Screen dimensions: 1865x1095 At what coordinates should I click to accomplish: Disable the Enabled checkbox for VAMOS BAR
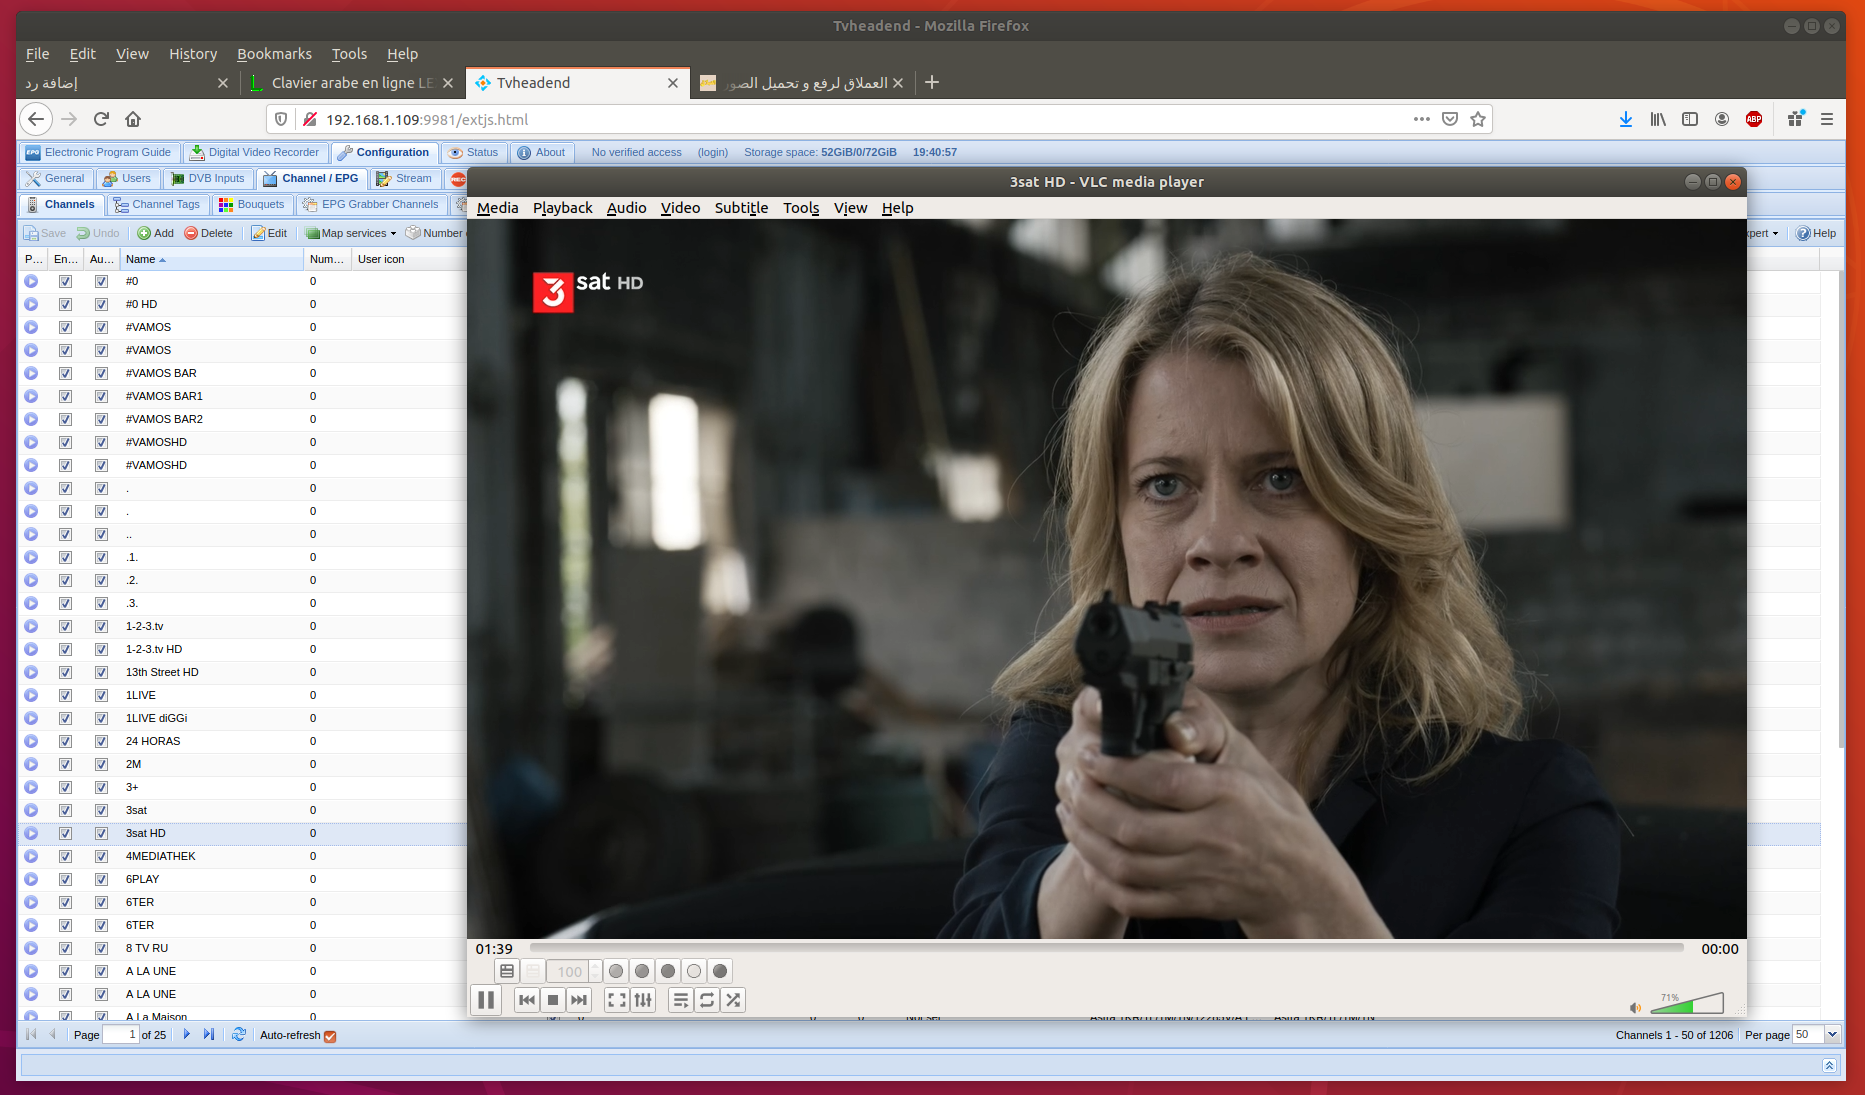coord(65,373)
